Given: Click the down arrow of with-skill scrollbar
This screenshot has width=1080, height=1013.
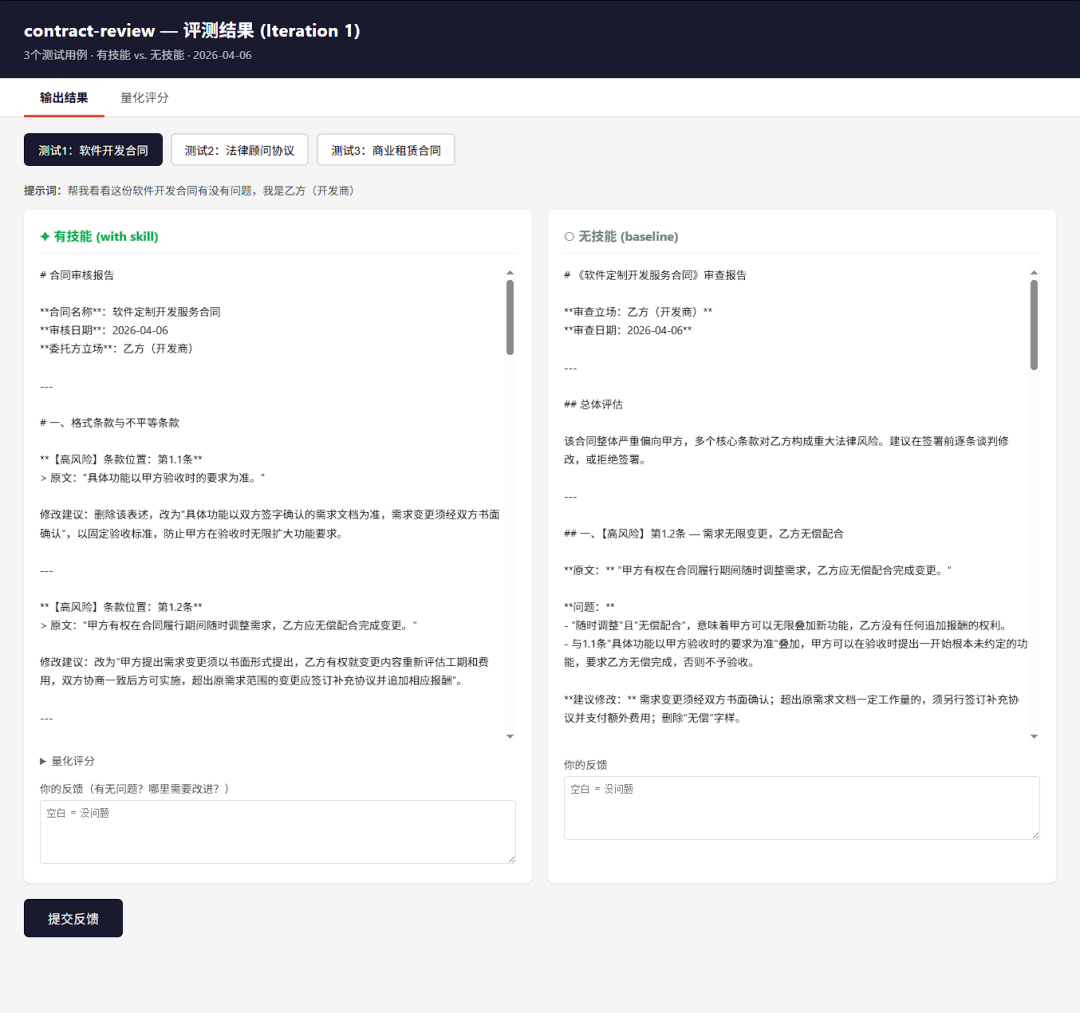Looking at the screenshot, I should (510, 736).
